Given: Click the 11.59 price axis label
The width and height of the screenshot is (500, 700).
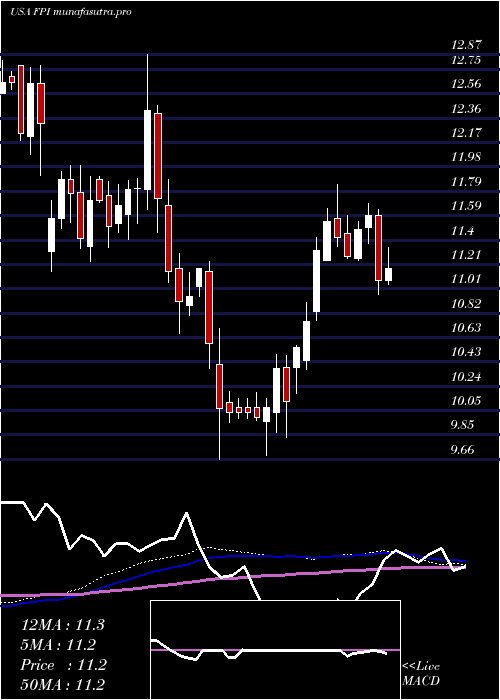Looking at the screenshot, I should 467,206.
